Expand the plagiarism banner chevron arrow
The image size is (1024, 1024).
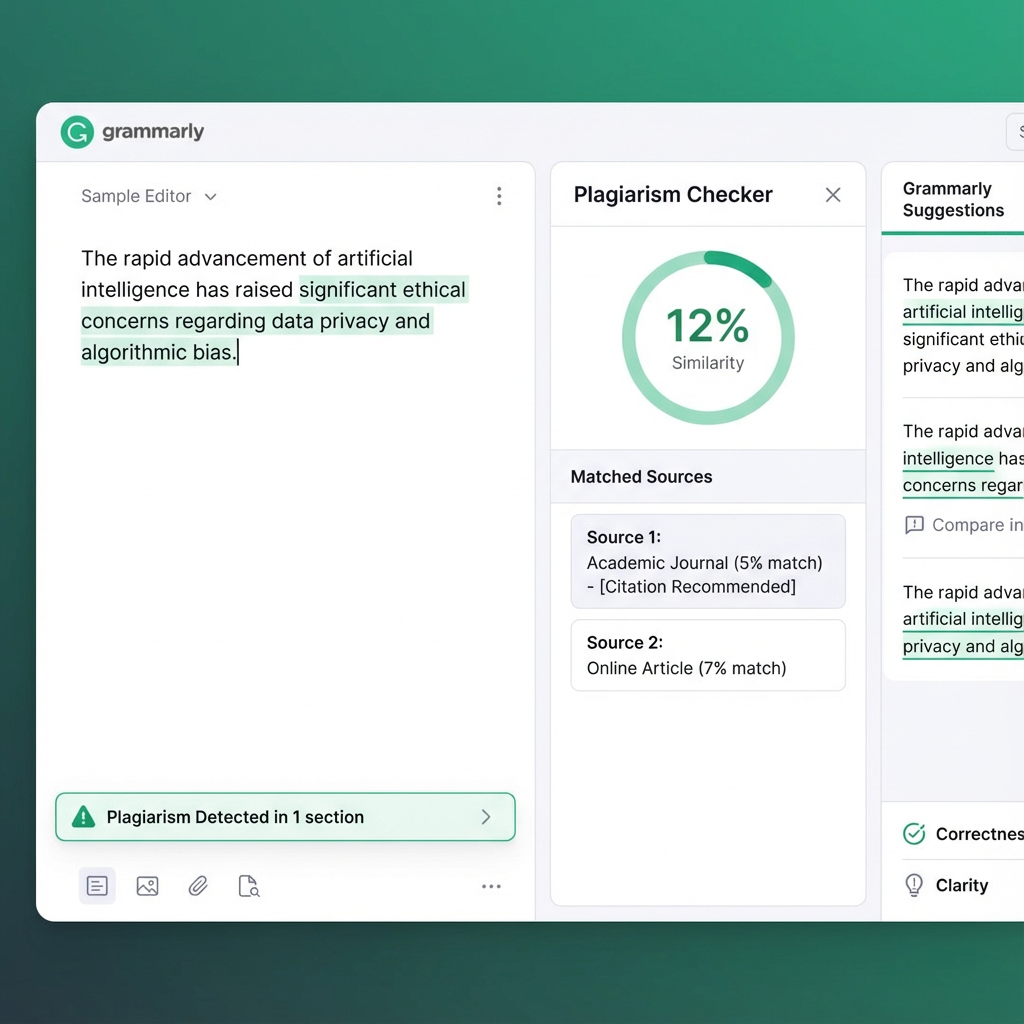click(x=486, y=816)
